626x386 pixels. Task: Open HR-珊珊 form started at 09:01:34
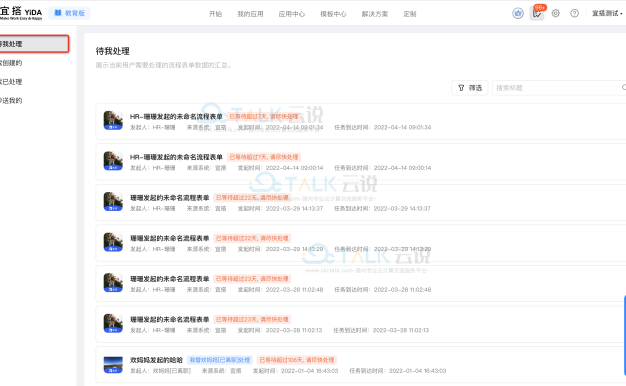(176, 117)
